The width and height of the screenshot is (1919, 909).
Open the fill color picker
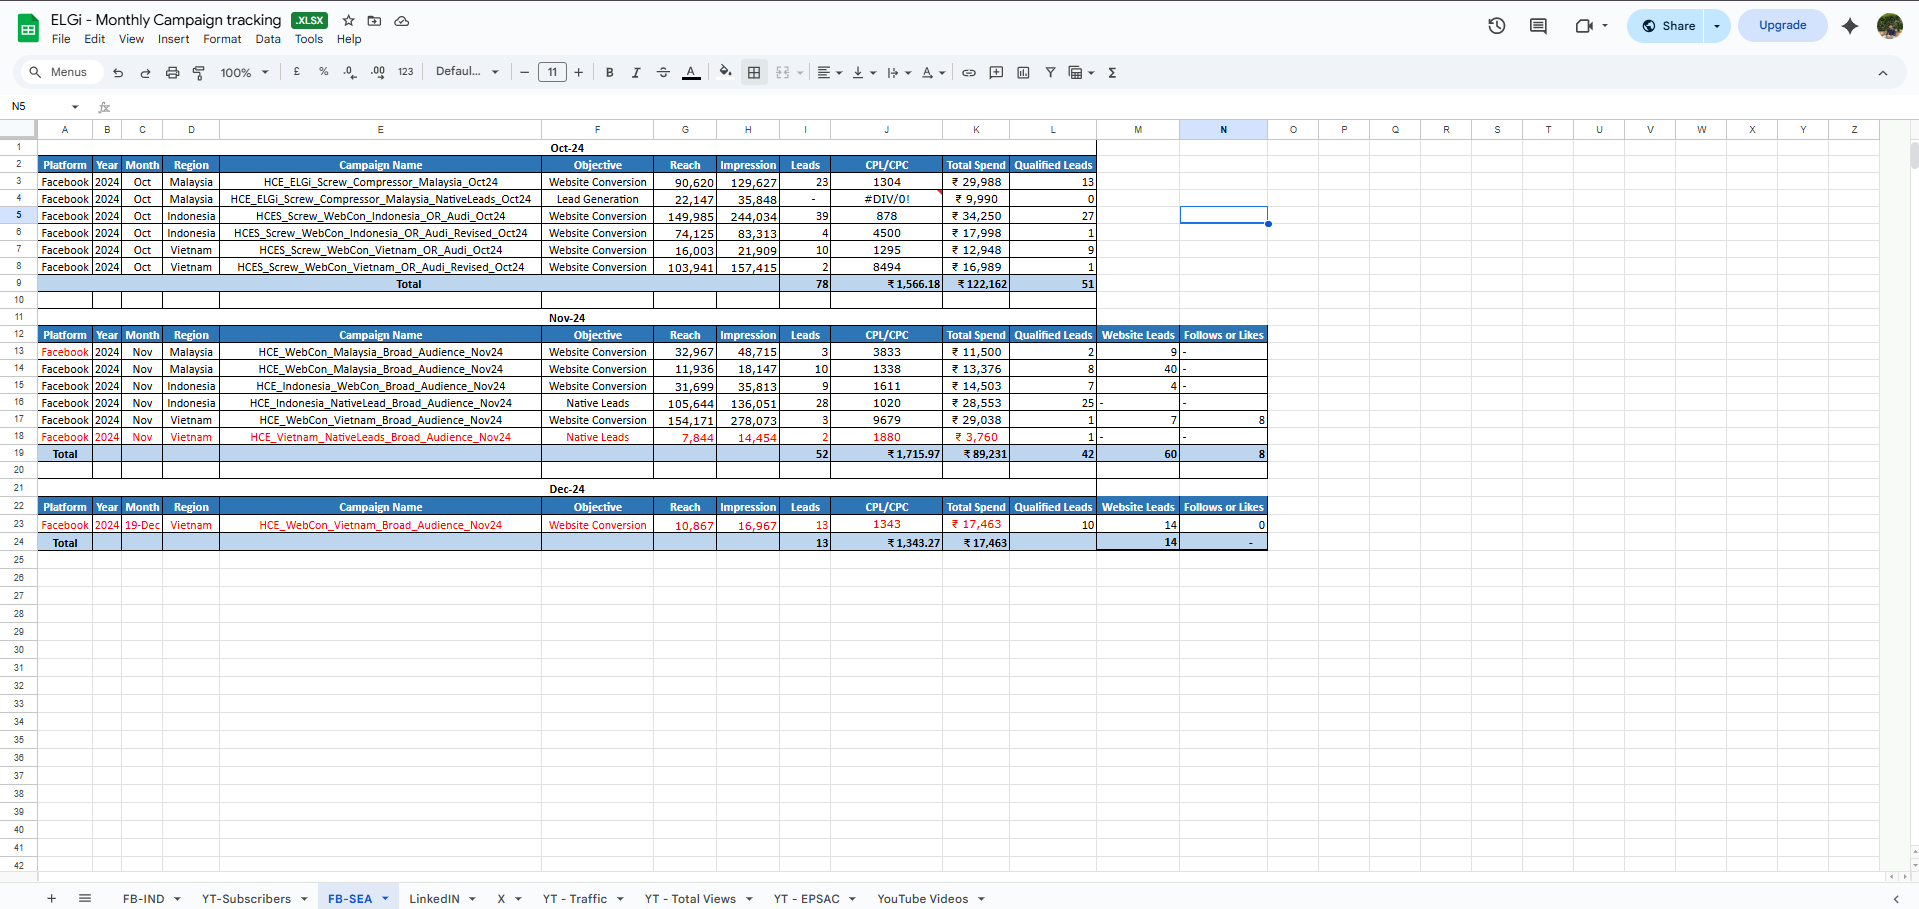725,72
